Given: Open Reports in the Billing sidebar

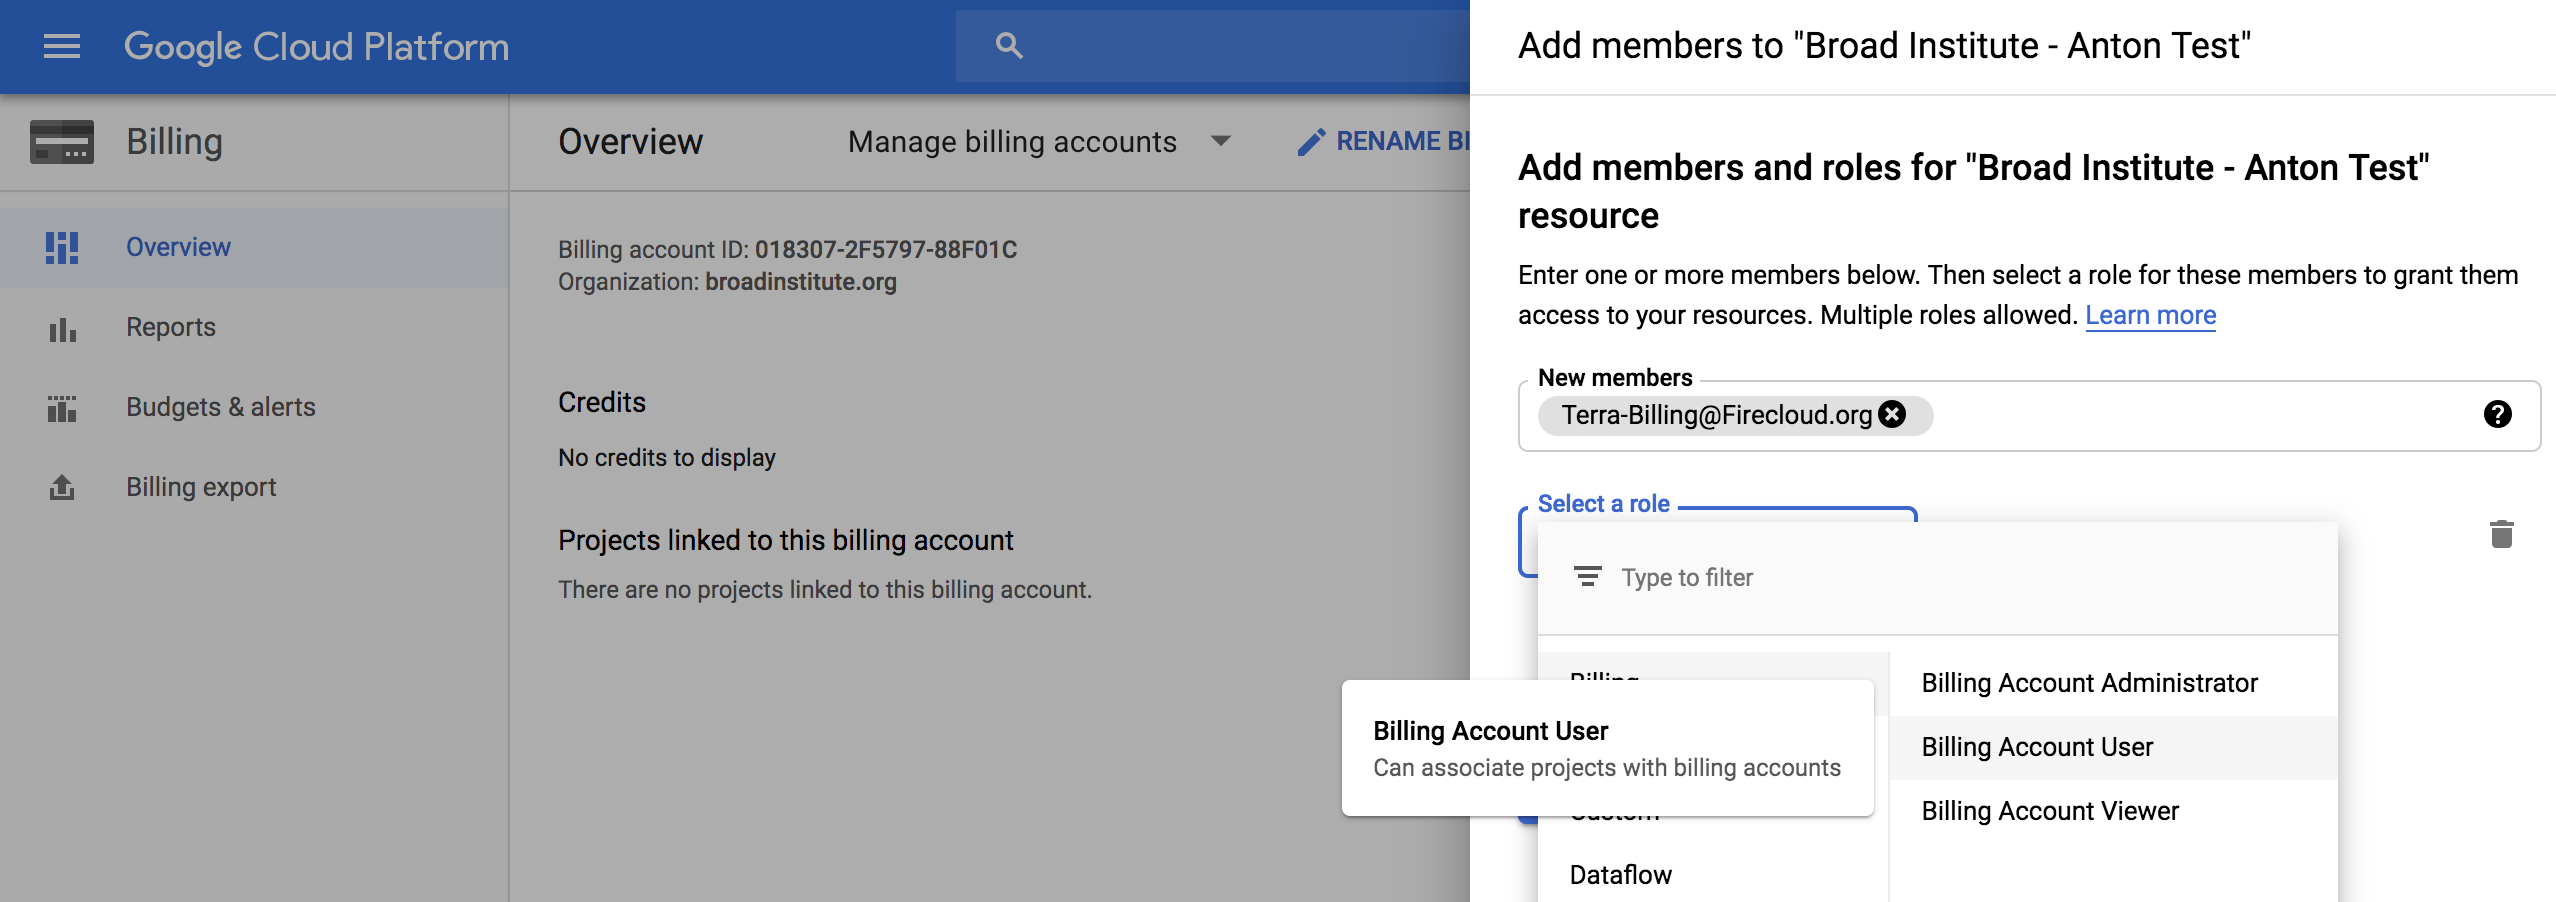Looking at the screenshot, I should pyautogui.click(x=254, y=327).
